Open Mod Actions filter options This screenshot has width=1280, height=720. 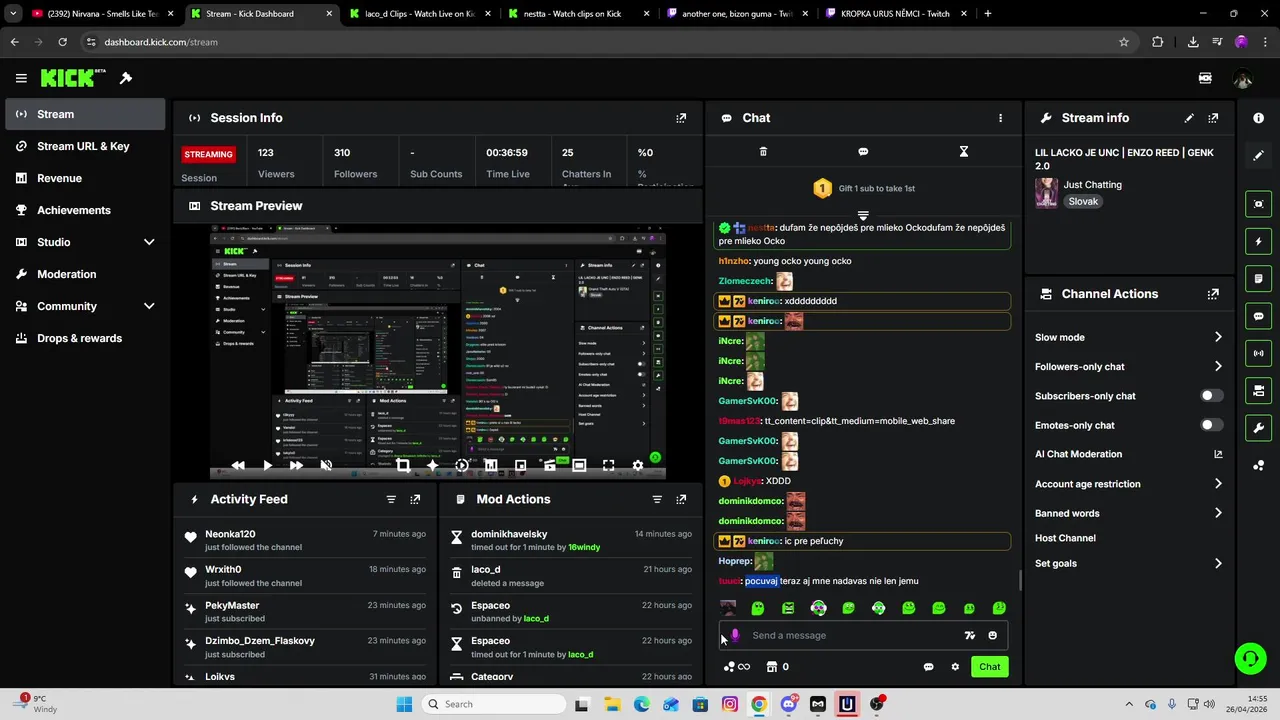tap(657, 499)
